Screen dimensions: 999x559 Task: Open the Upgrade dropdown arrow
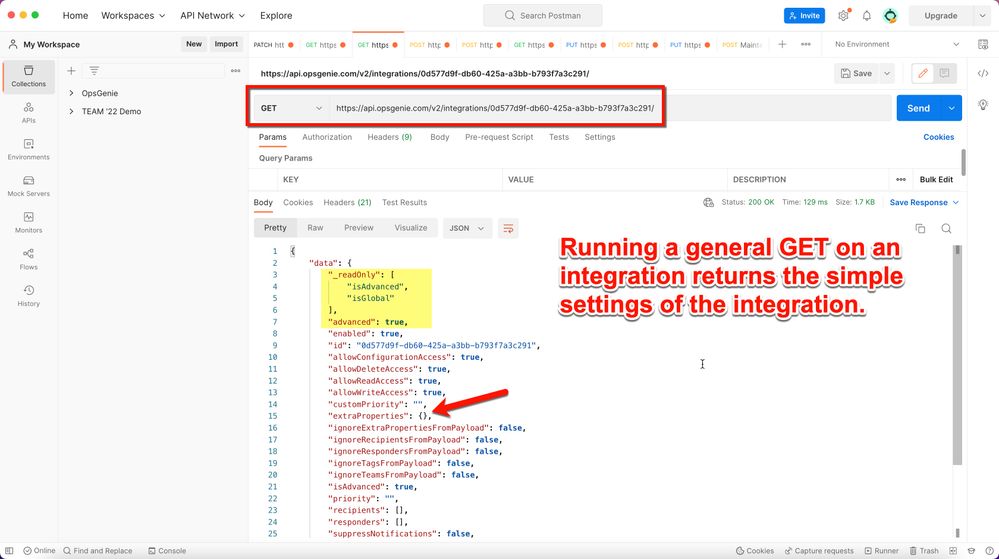pos(982,15)
